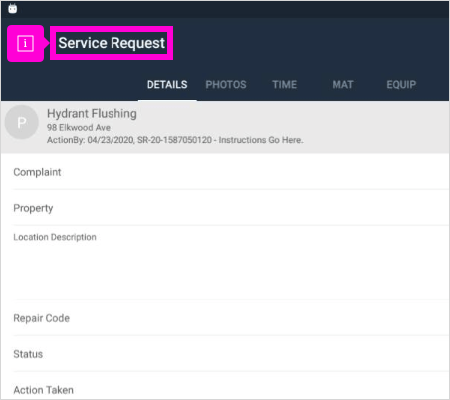Click the Android icon in status bar

(x=13, y=9)
